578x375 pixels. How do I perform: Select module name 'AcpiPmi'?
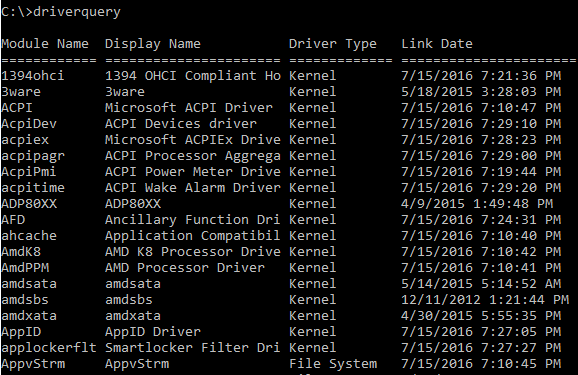pos(29,172)
